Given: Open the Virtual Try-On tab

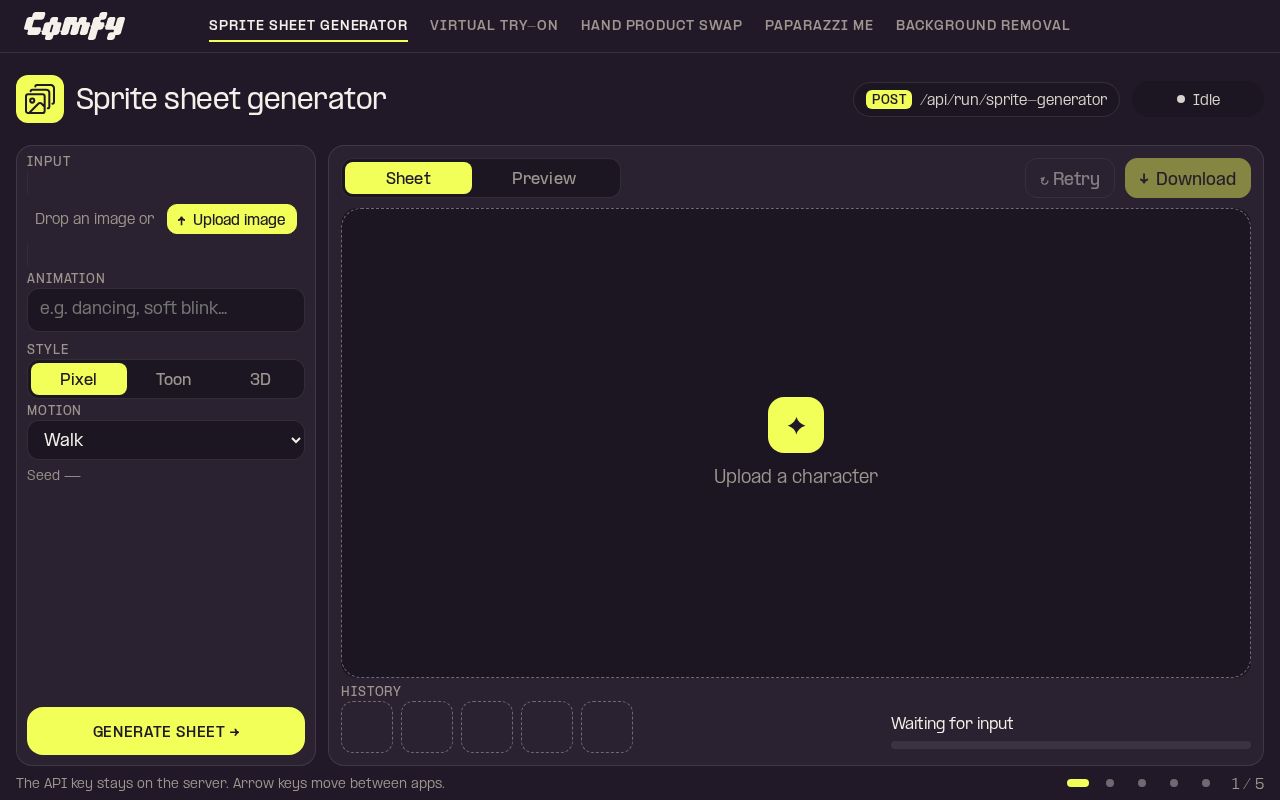Looking at the screenshot, I should click(494, 25).
